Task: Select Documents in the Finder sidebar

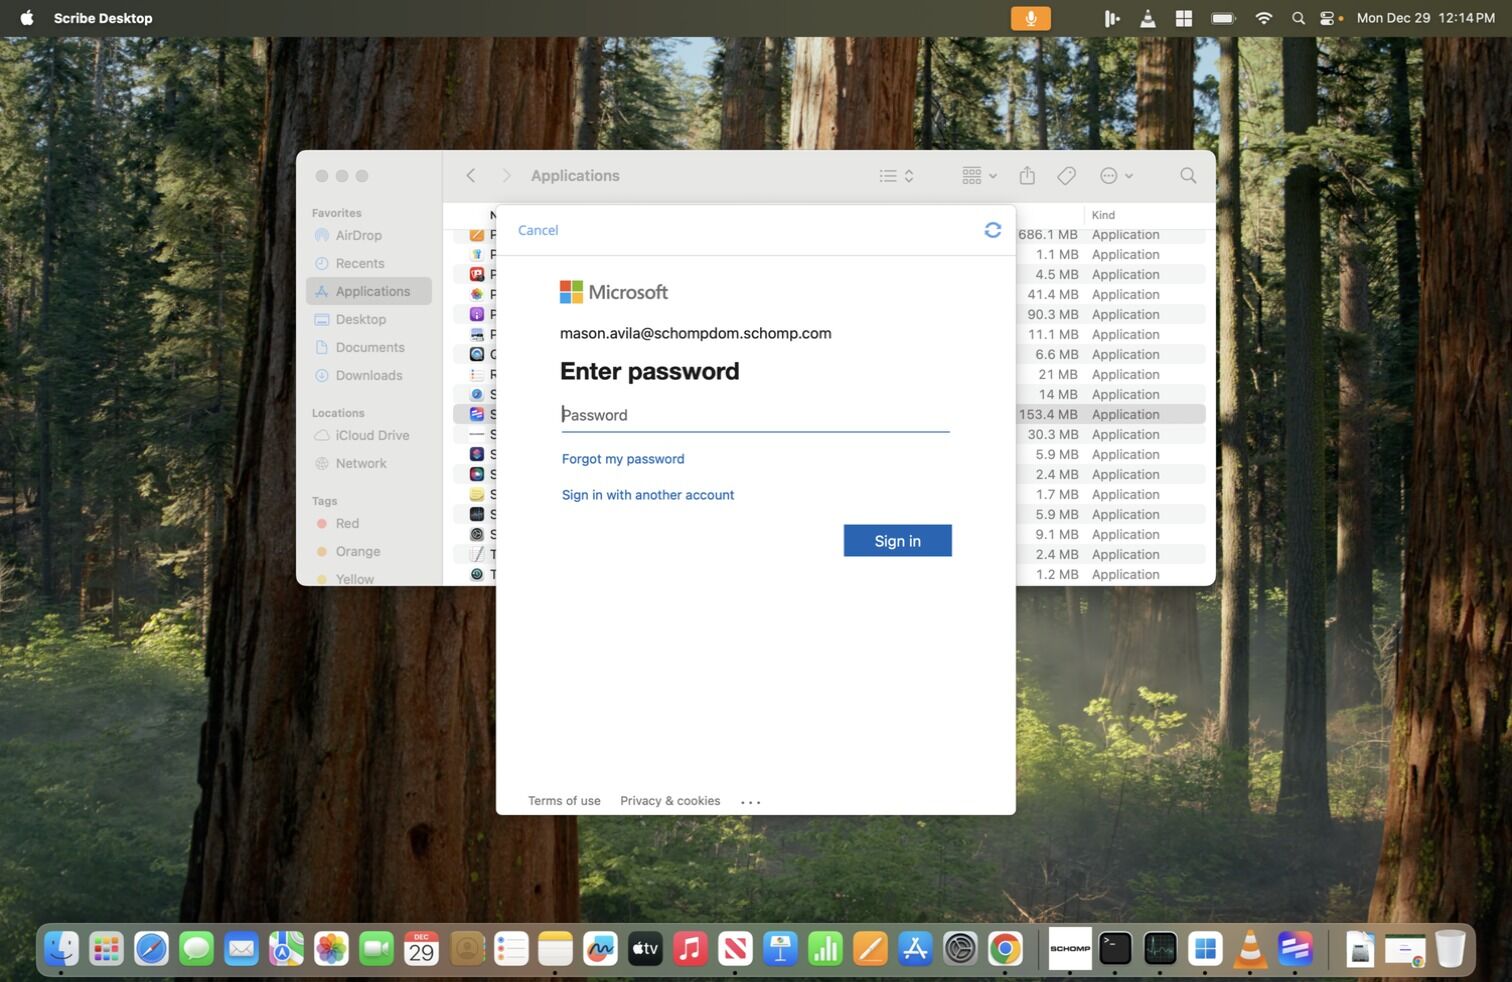Action: click(368, 347)
